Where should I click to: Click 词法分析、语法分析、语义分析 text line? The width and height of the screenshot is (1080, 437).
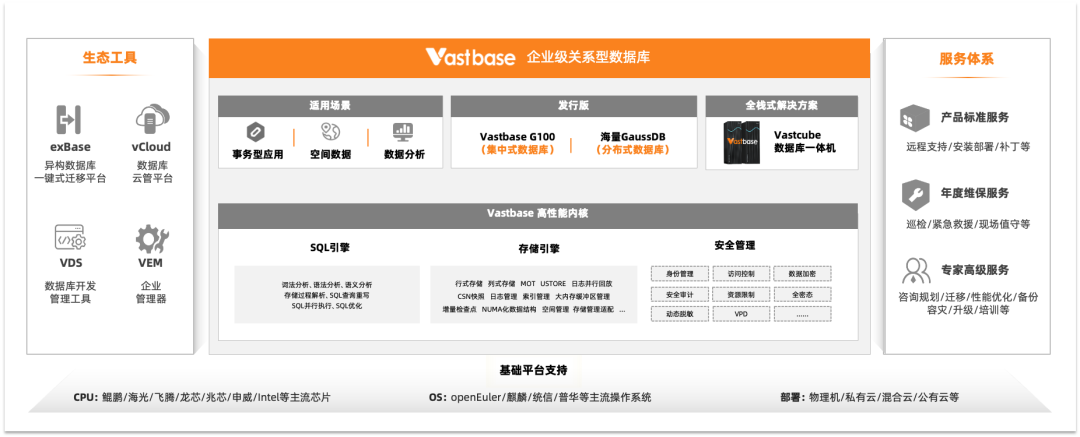pos(326,285)
